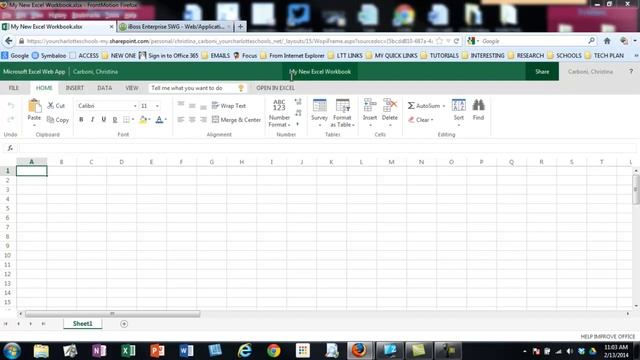Set middle vertical alignment
640x360 pixels.
point(192,106)
